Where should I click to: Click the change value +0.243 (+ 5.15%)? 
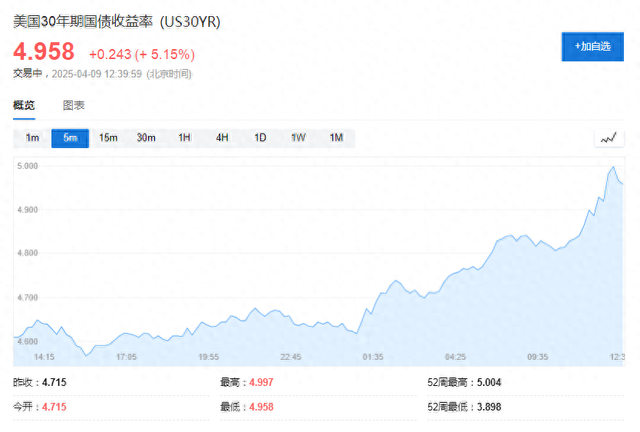pyautogui.click(x=142, y=54)
